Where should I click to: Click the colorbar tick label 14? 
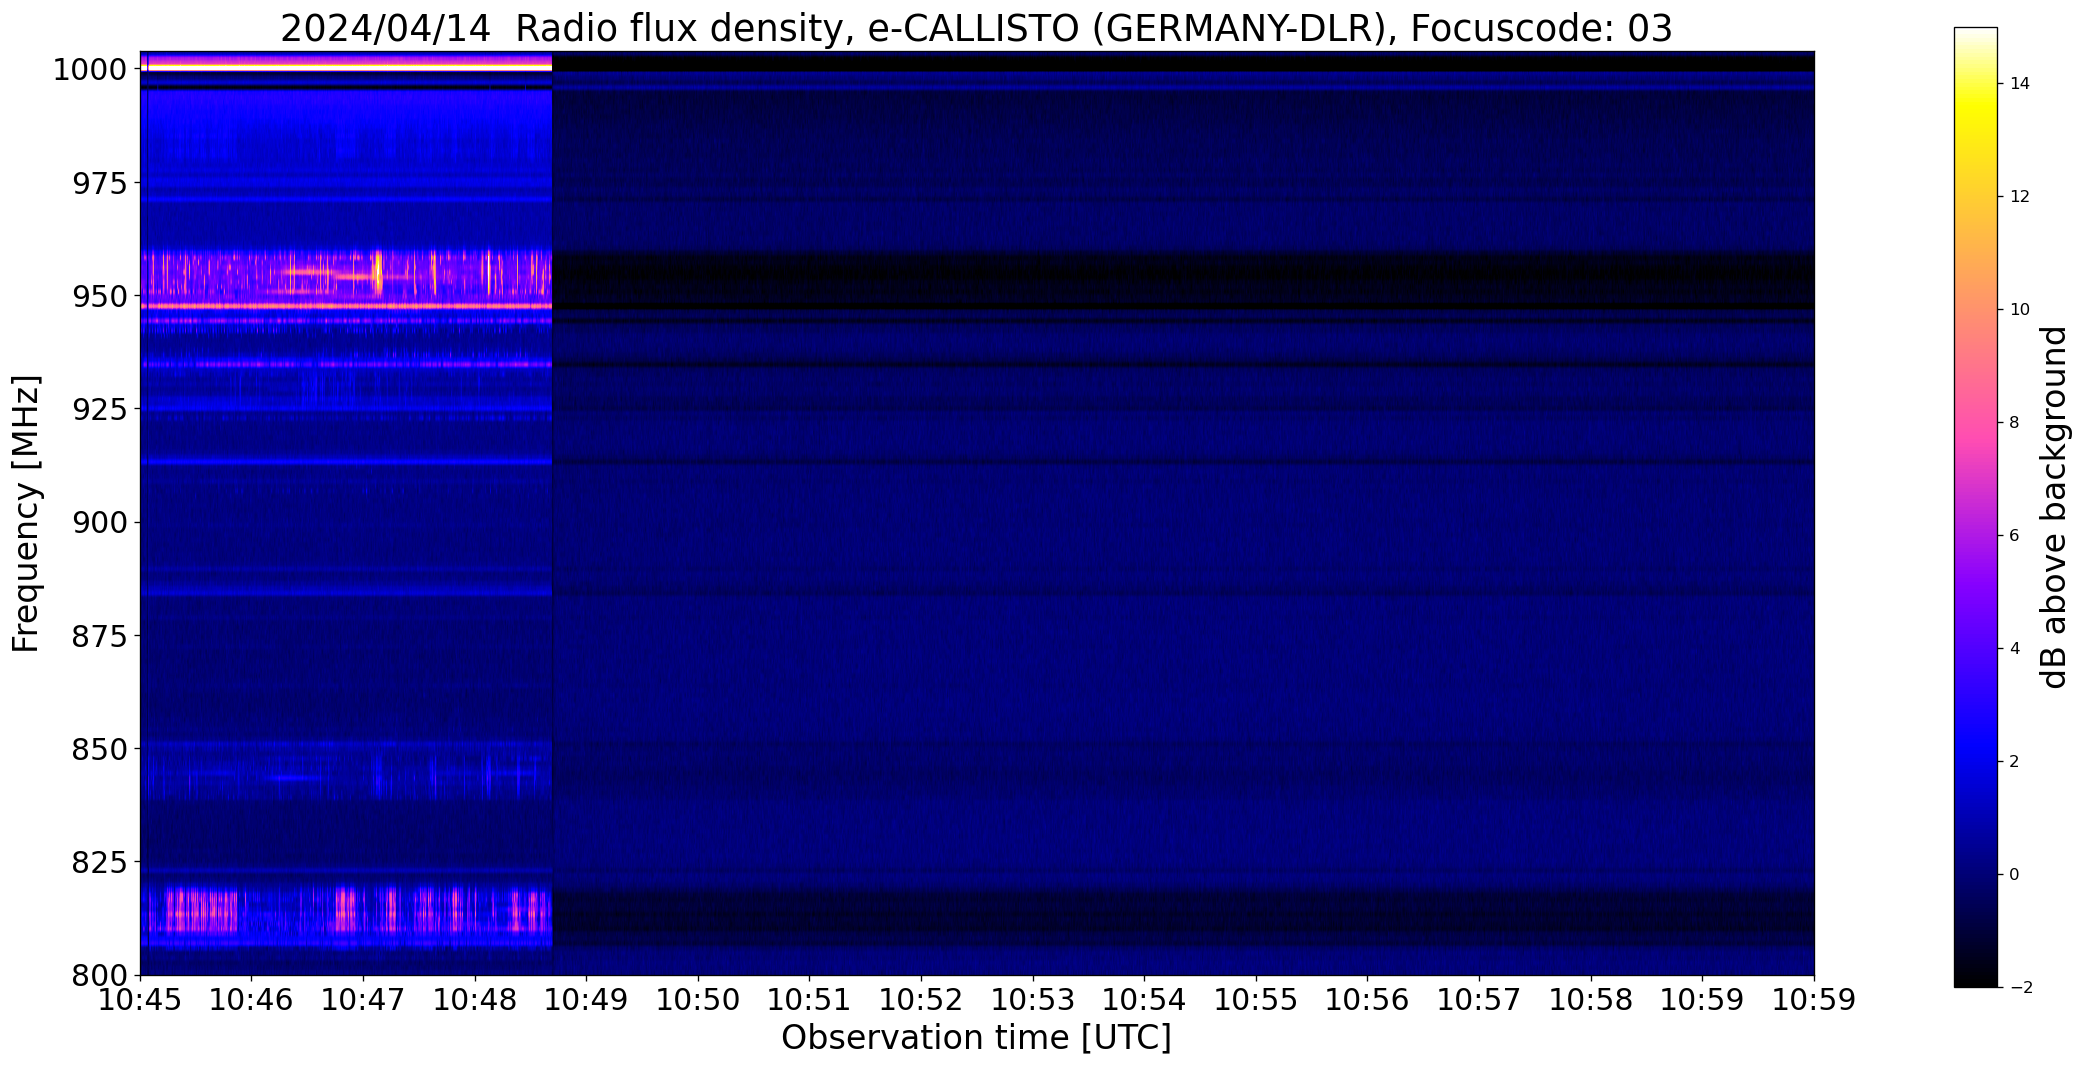coord(2020,84)
